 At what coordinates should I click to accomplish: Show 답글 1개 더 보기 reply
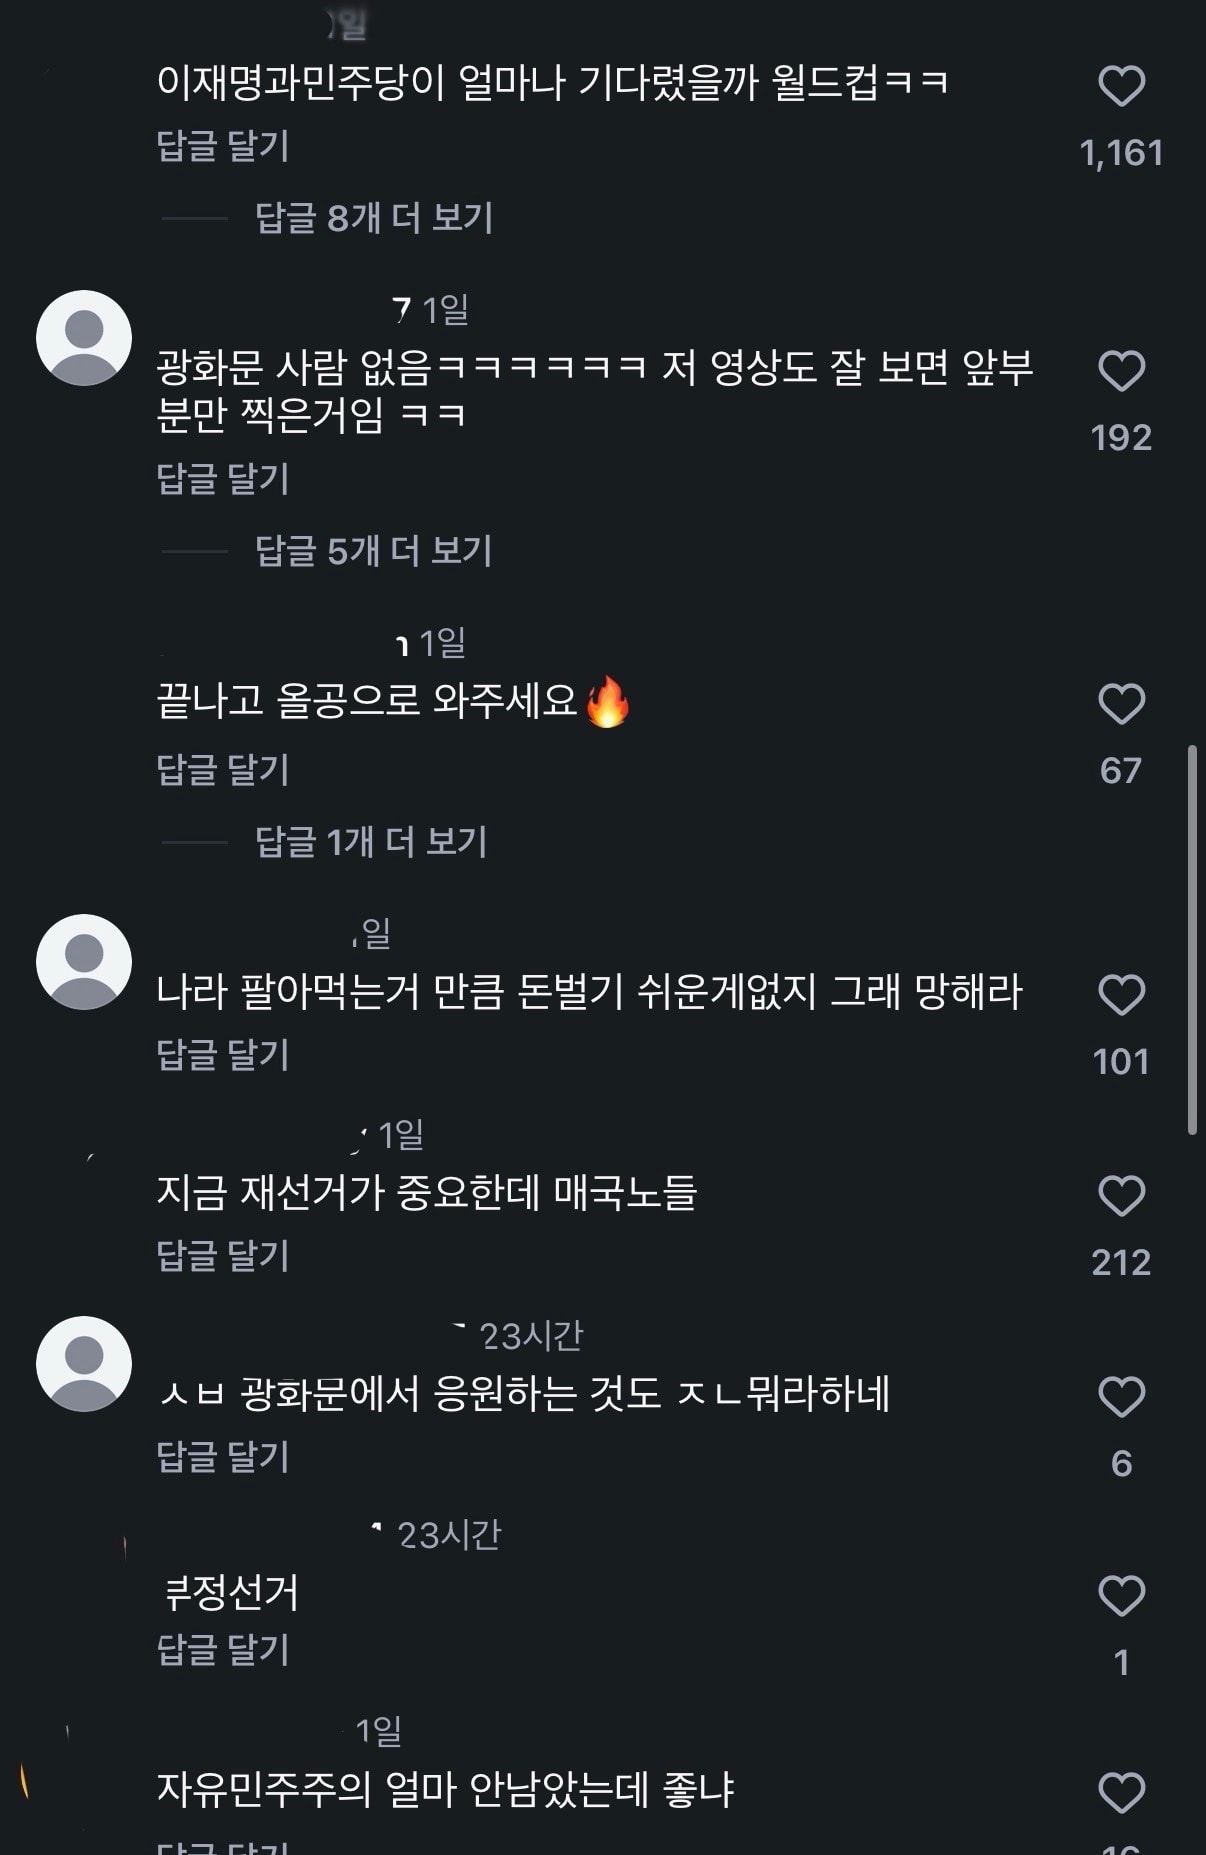[371, 842]
